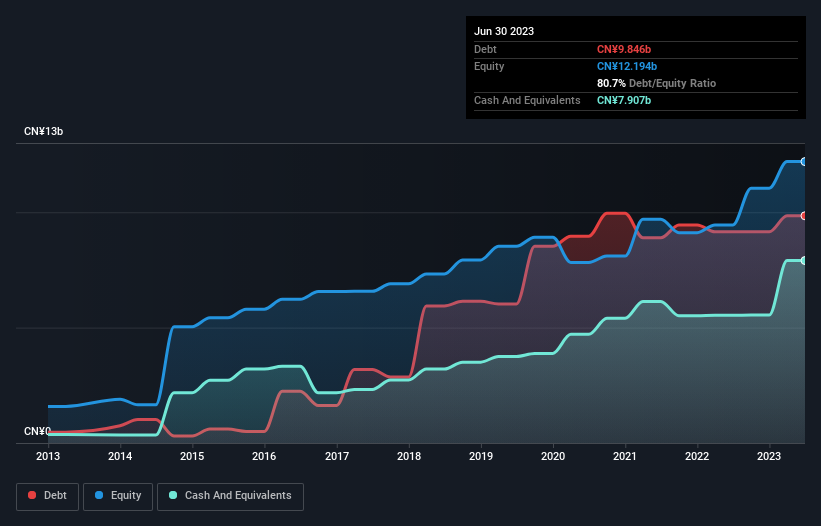Click the 2016 x-axis label
821x526 pixels.
(x=264, y=456)
